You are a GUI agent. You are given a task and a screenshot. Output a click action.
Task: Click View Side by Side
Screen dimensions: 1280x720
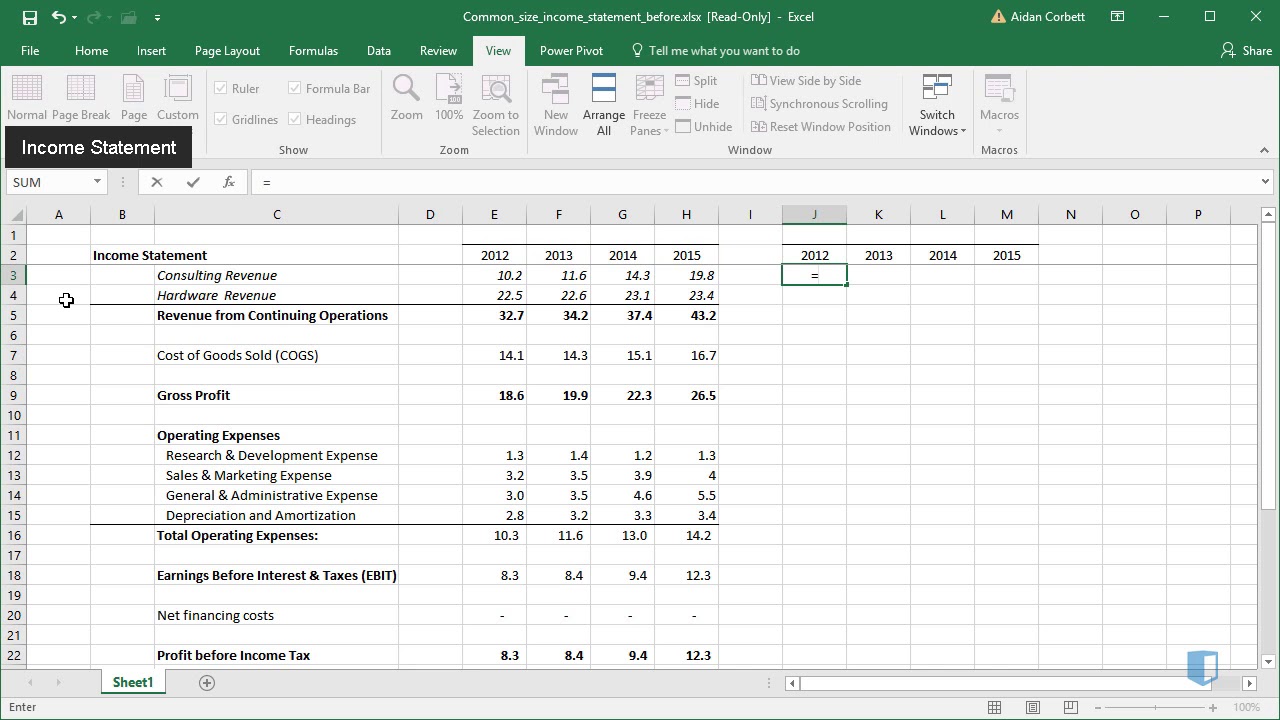806,81
